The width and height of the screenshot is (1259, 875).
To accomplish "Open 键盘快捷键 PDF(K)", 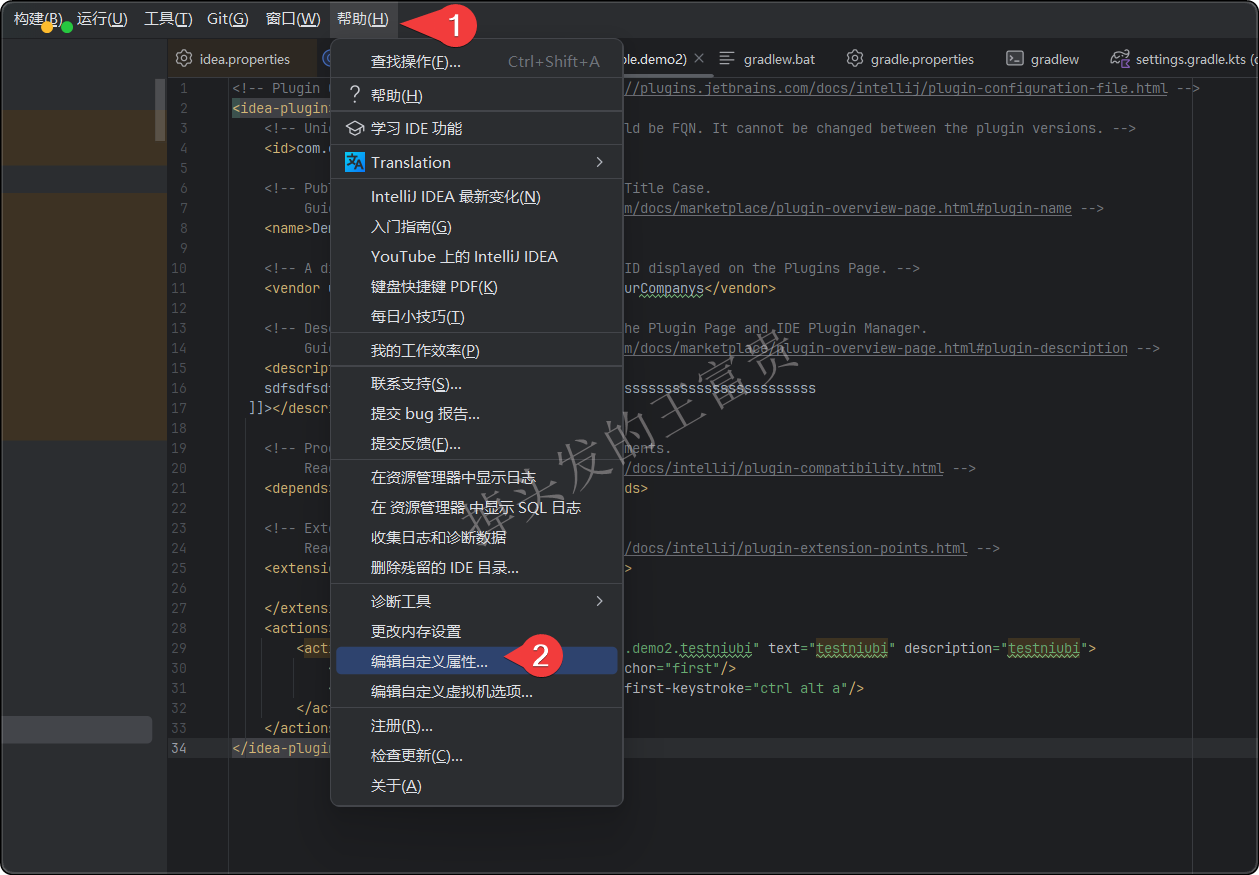I will click(477, 287).
